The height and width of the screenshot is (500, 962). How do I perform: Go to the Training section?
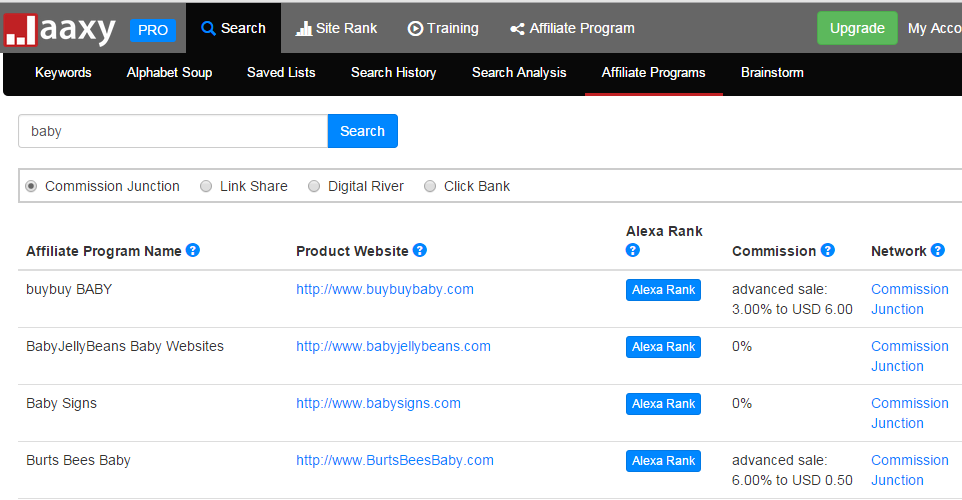(x=443, y=28)
